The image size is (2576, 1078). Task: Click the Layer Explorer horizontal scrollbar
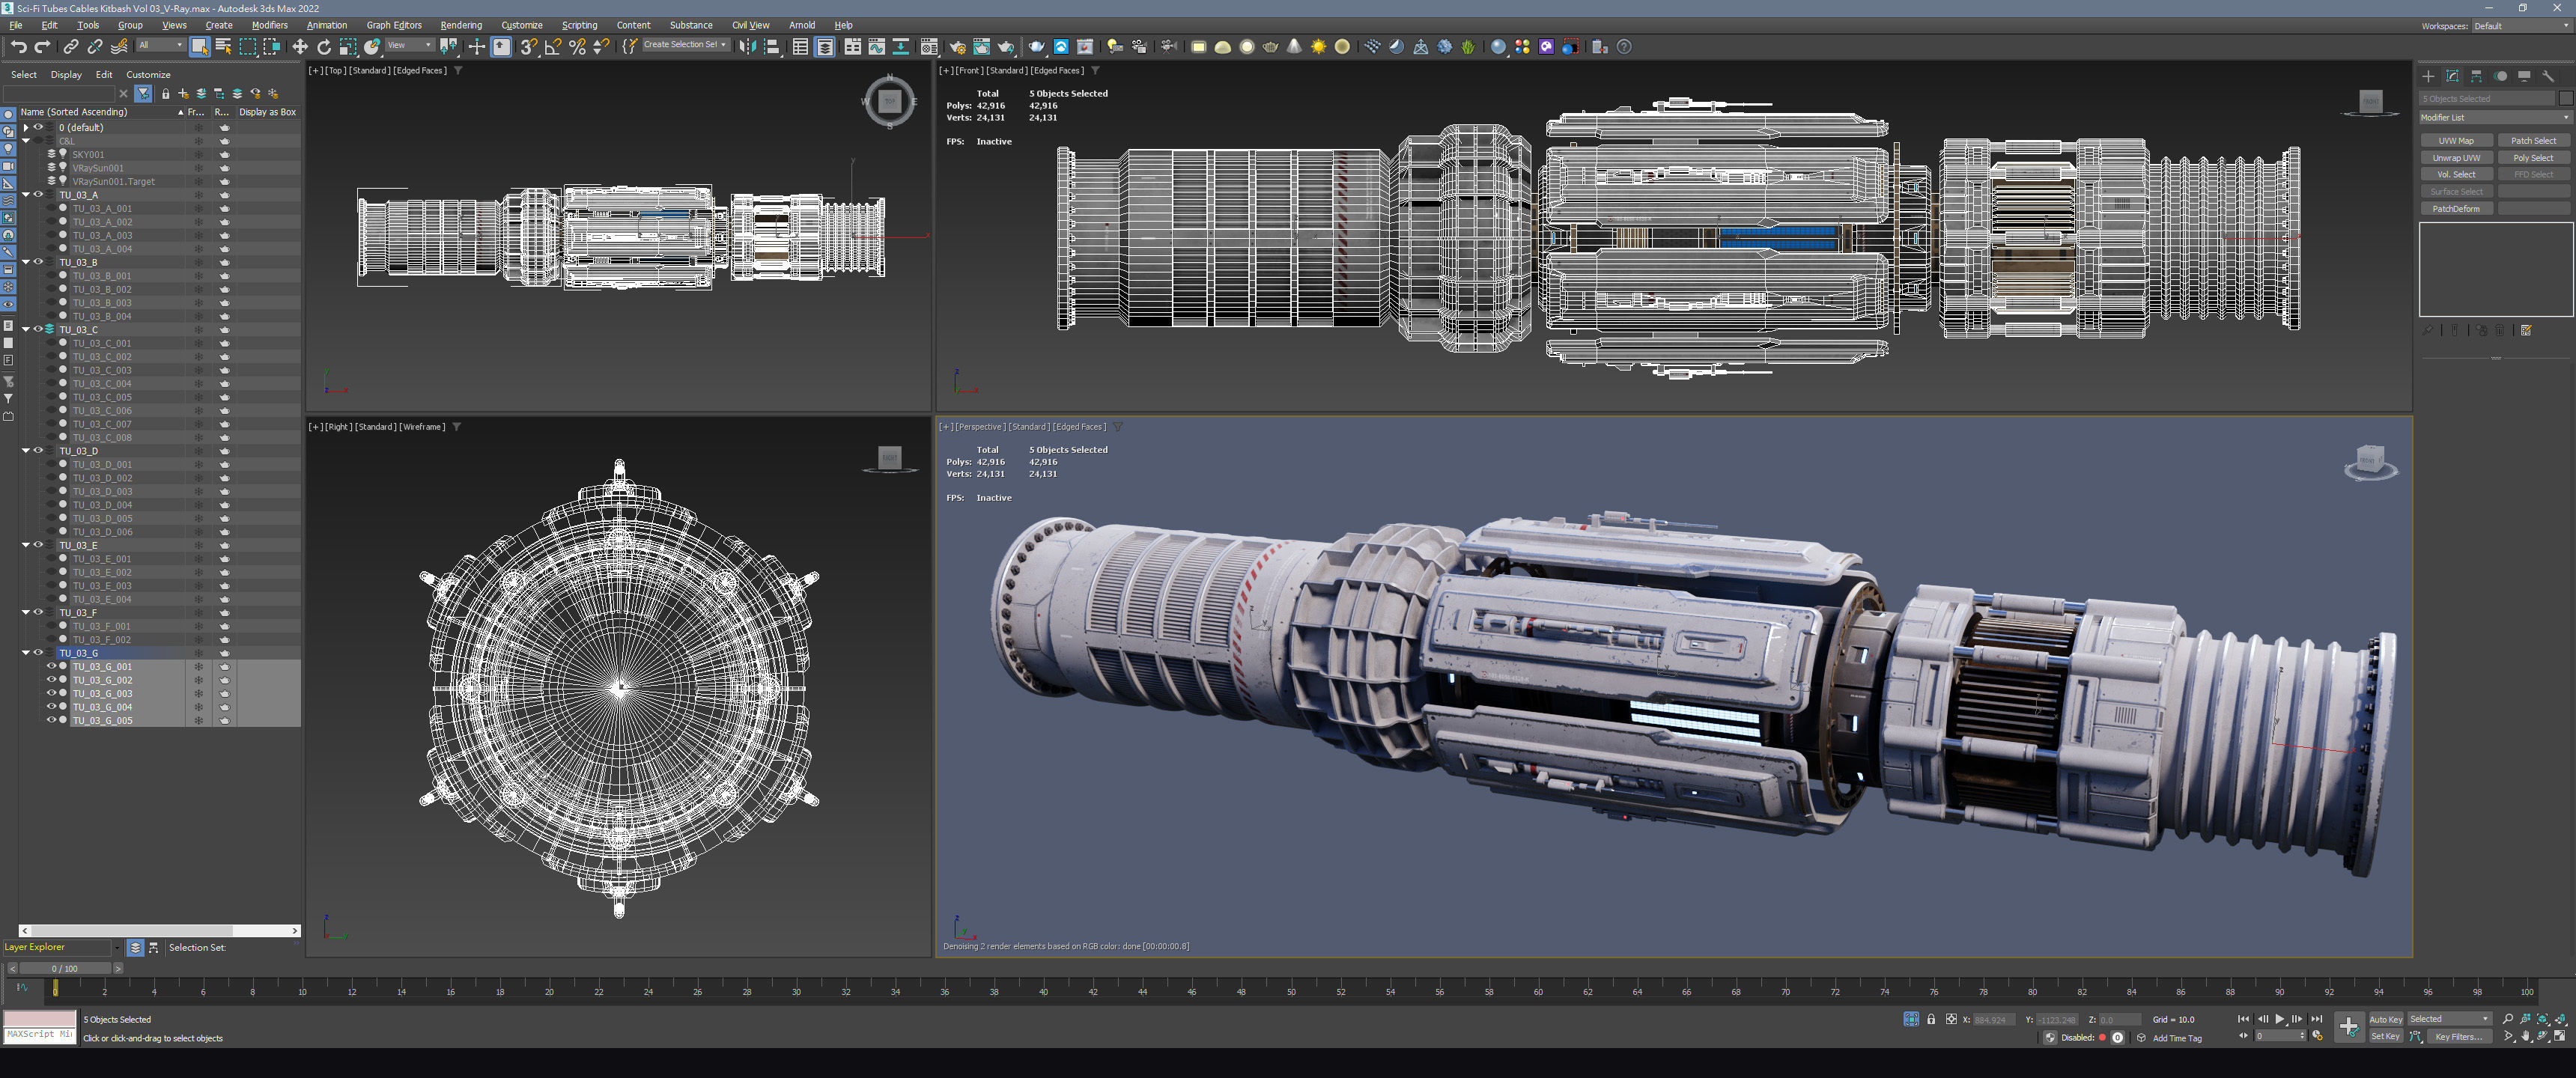coord(160,930)
